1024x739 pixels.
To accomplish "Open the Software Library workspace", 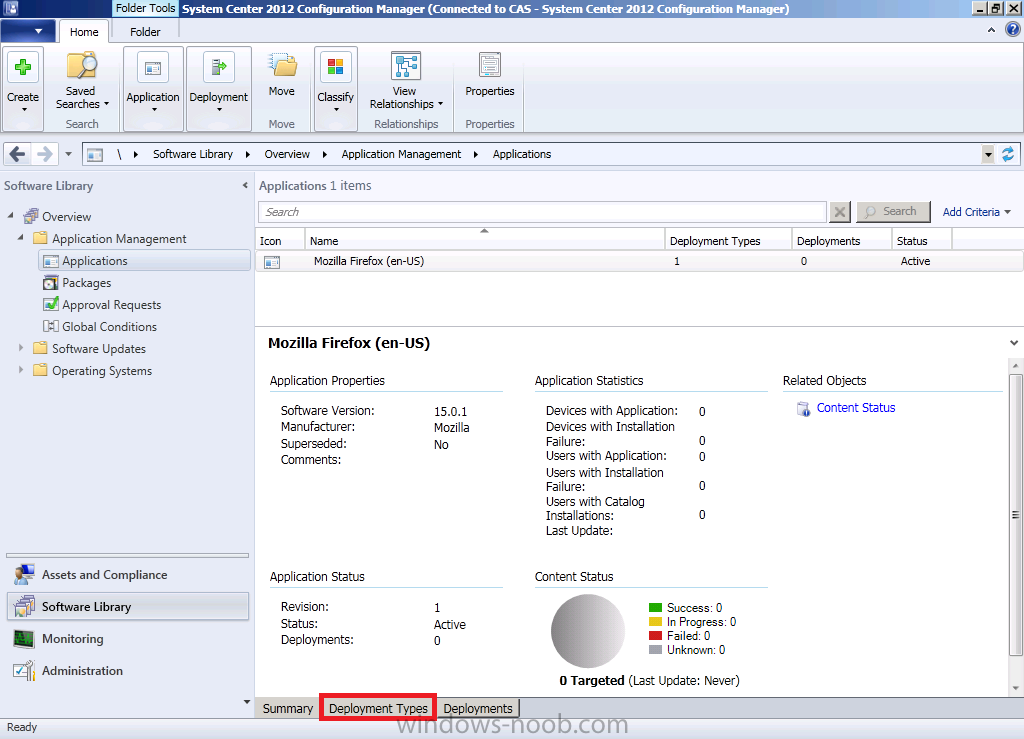I will [x=128, y=606].
